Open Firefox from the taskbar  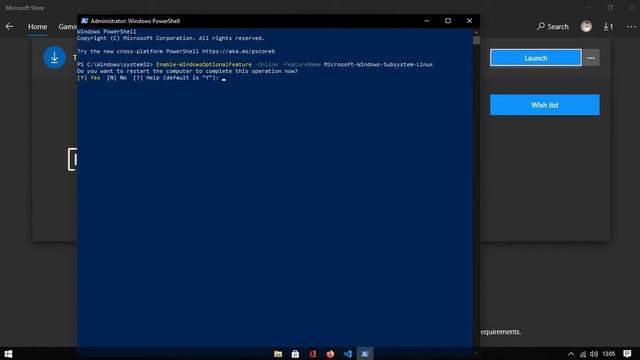click(x=330, y=354)
